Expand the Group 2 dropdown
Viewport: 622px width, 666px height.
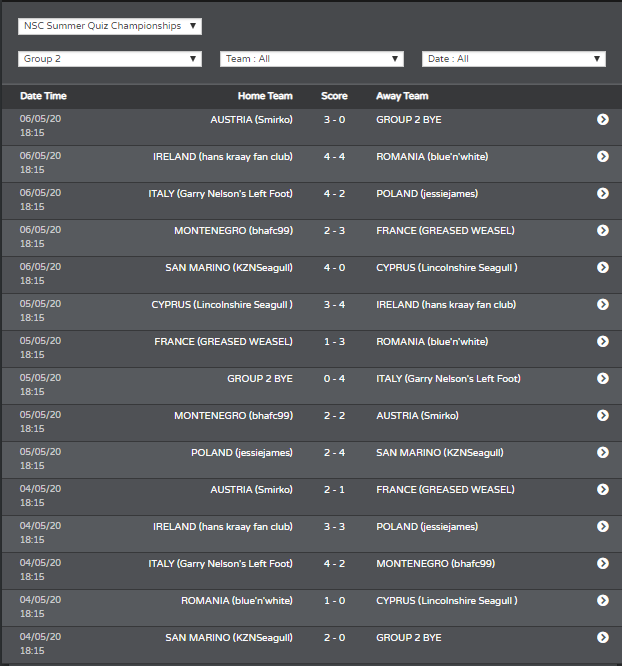(110, 59)
